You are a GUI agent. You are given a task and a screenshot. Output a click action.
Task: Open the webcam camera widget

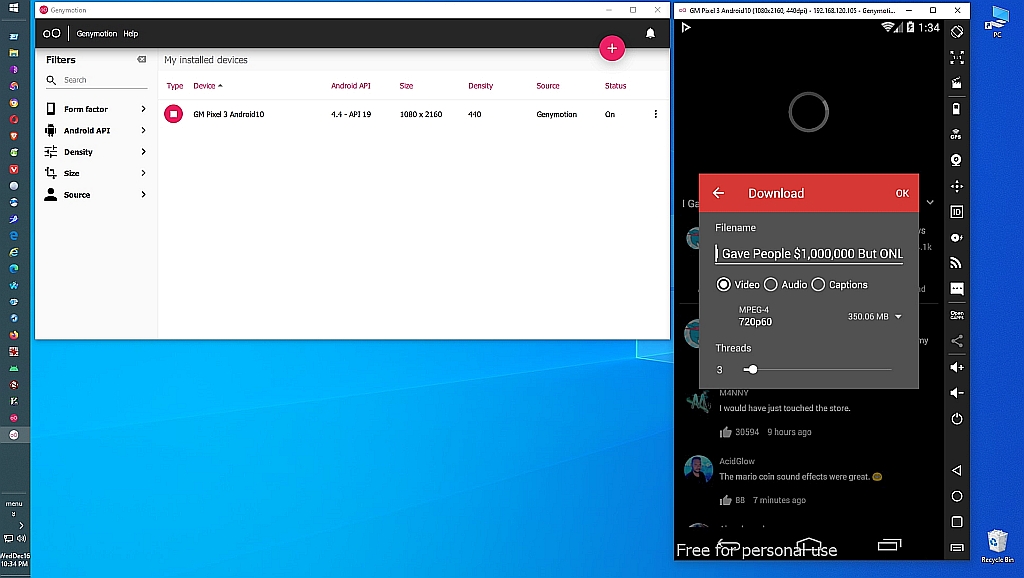pos(957,160)
